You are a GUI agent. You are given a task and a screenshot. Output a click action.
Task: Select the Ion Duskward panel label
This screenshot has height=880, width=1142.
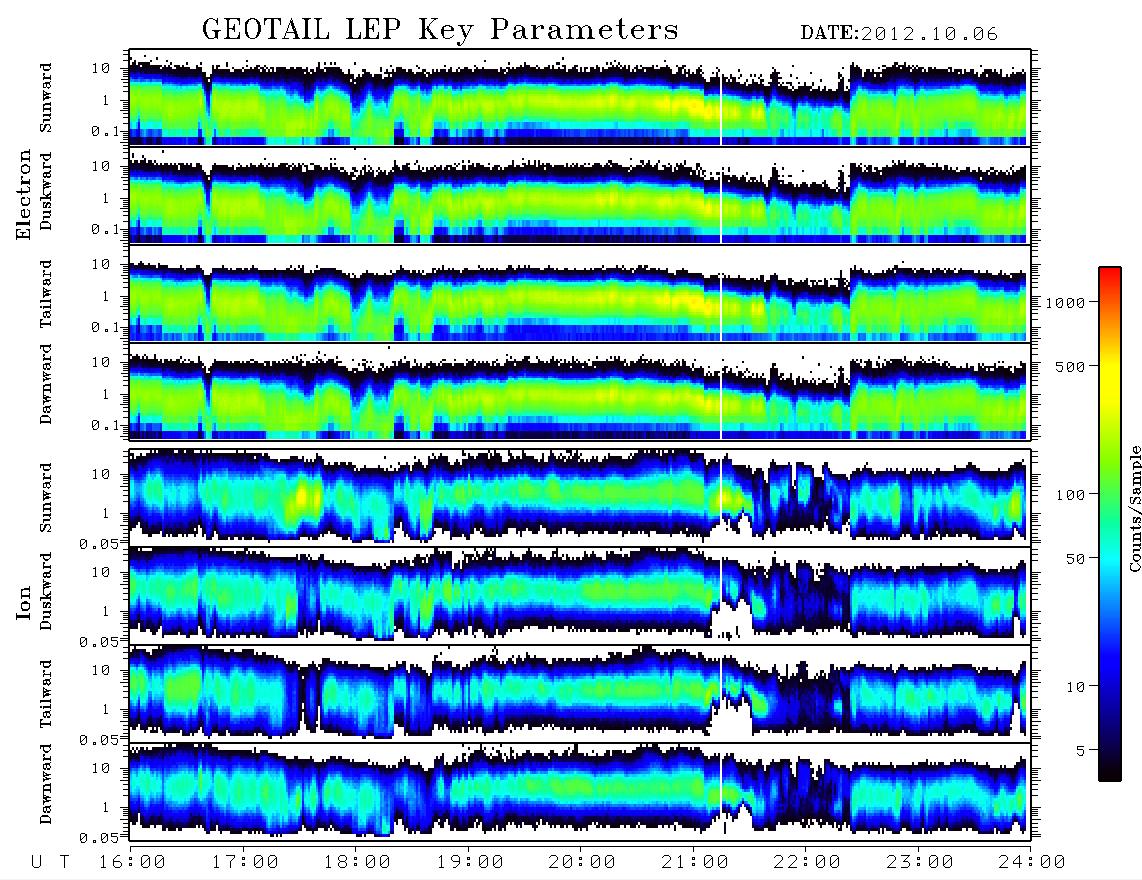46,592
